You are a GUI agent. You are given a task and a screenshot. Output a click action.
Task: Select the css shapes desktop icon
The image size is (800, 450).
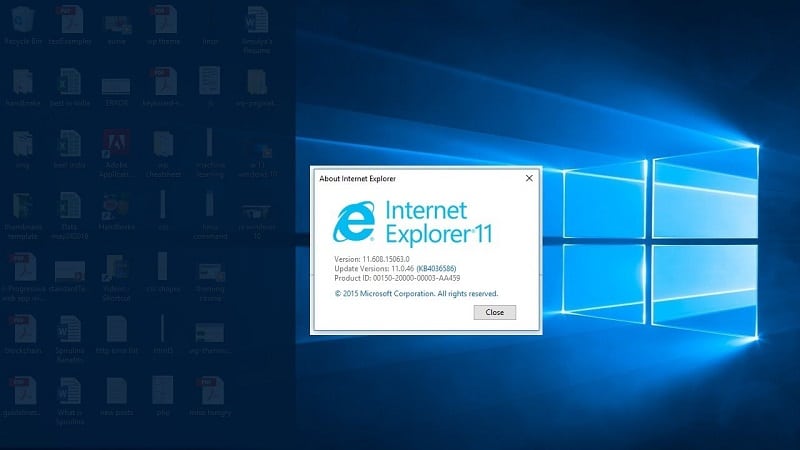[x=163, y=272]
